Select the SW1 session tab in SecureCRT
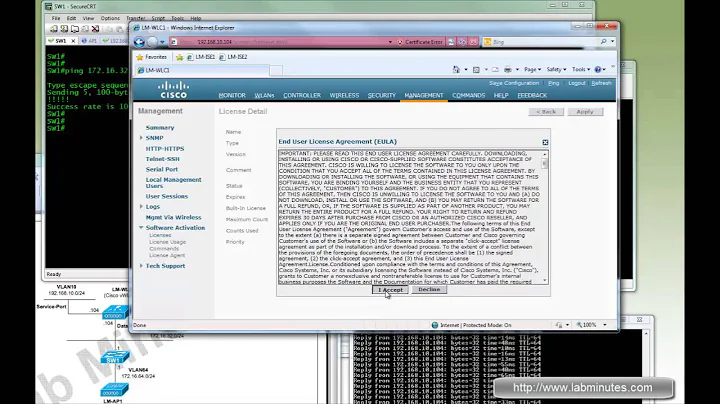The height and width of the screenshot is (404, 720). (x=61, y=41)
